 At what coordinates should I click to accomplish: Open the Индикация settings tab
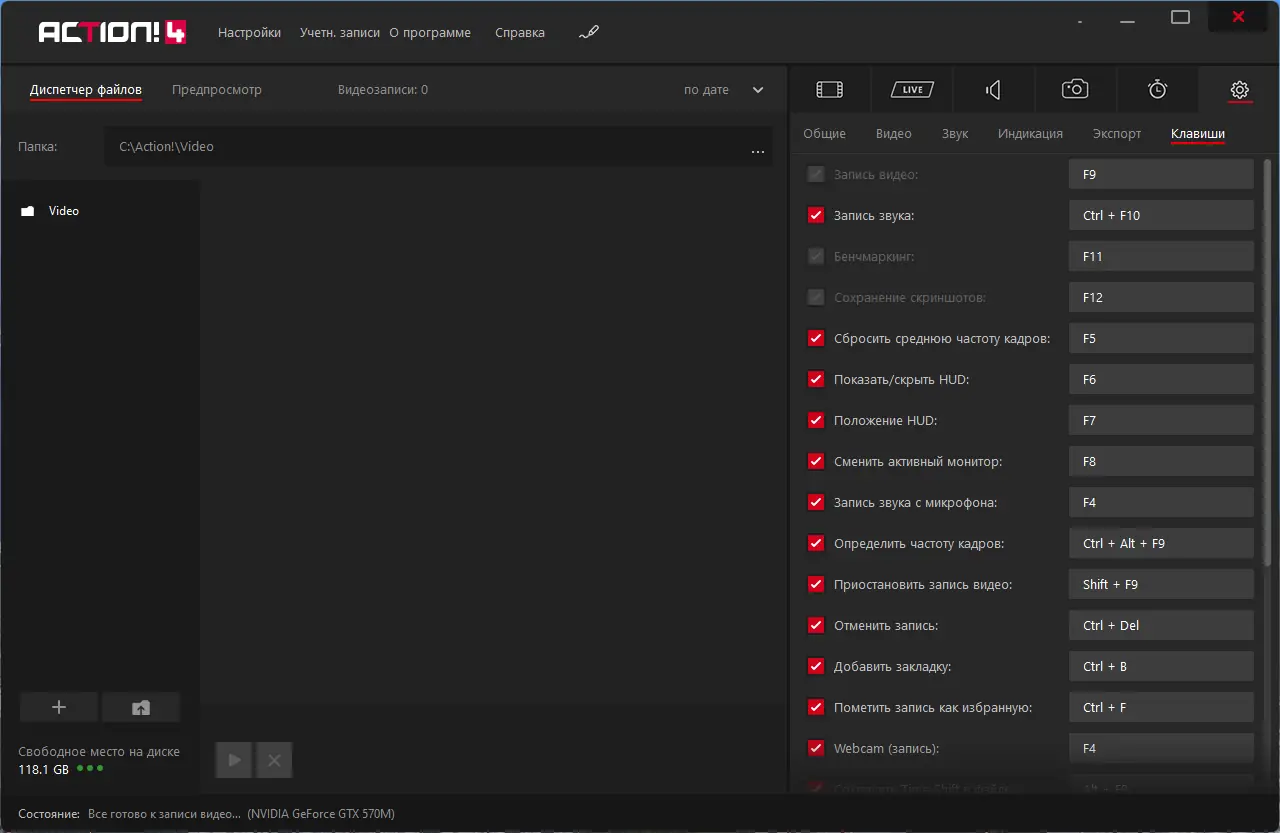pyautogui.click(x=1030, y=133)
